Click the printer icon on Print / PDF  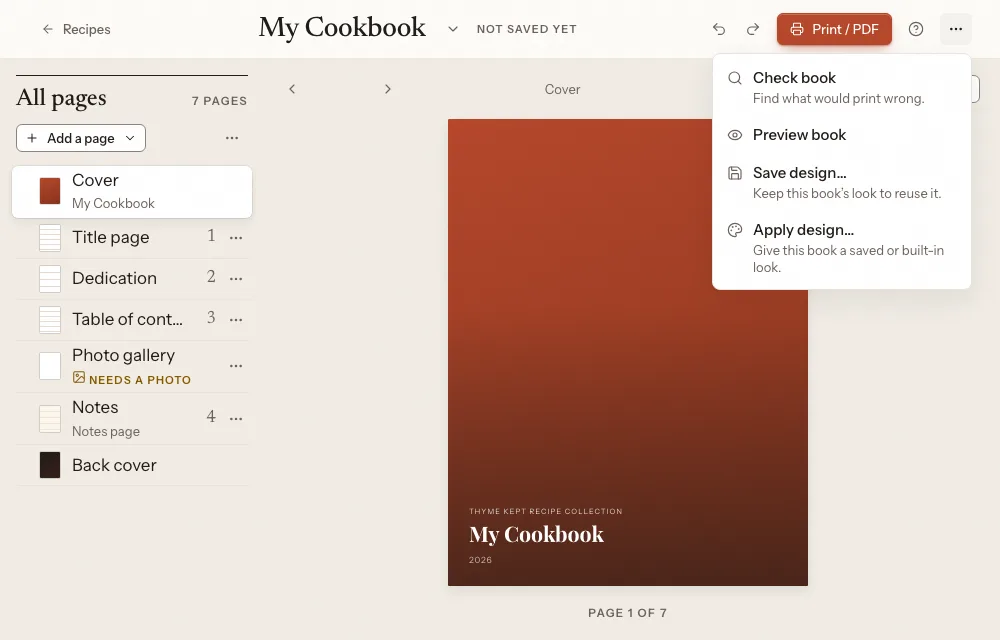click(x=797, y=29)
